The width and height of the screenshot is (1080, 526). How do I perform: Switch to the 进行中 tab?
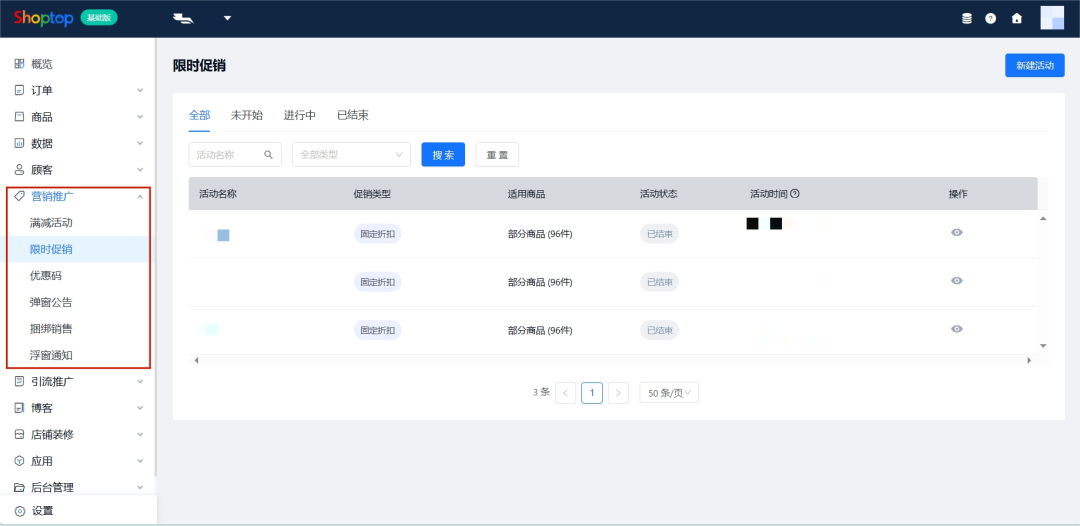[x=300, y=115]
